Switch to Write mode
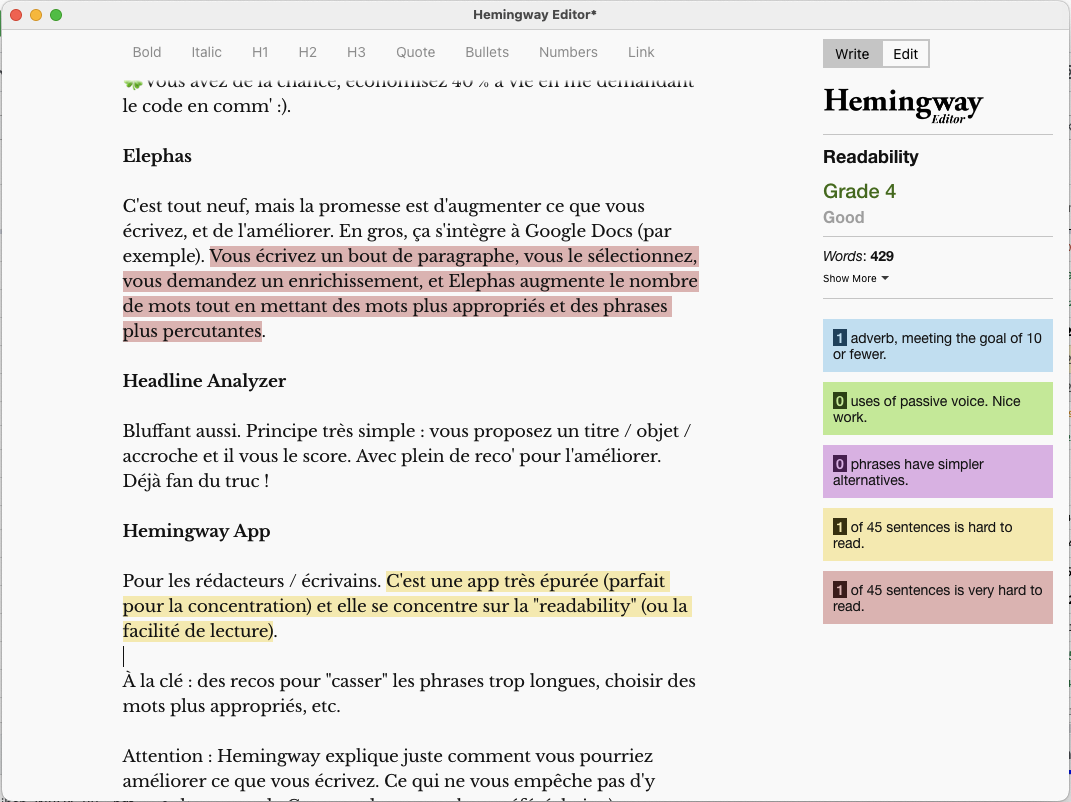This screenshot has height=802, width=1071. pyautogui.click(x=852, y=54)
